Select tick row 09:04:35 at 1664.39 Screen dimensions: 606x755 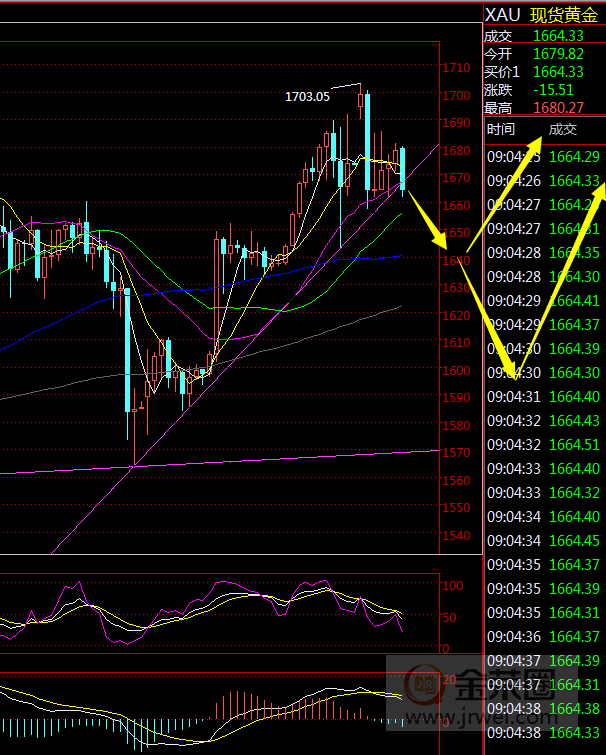544,589
